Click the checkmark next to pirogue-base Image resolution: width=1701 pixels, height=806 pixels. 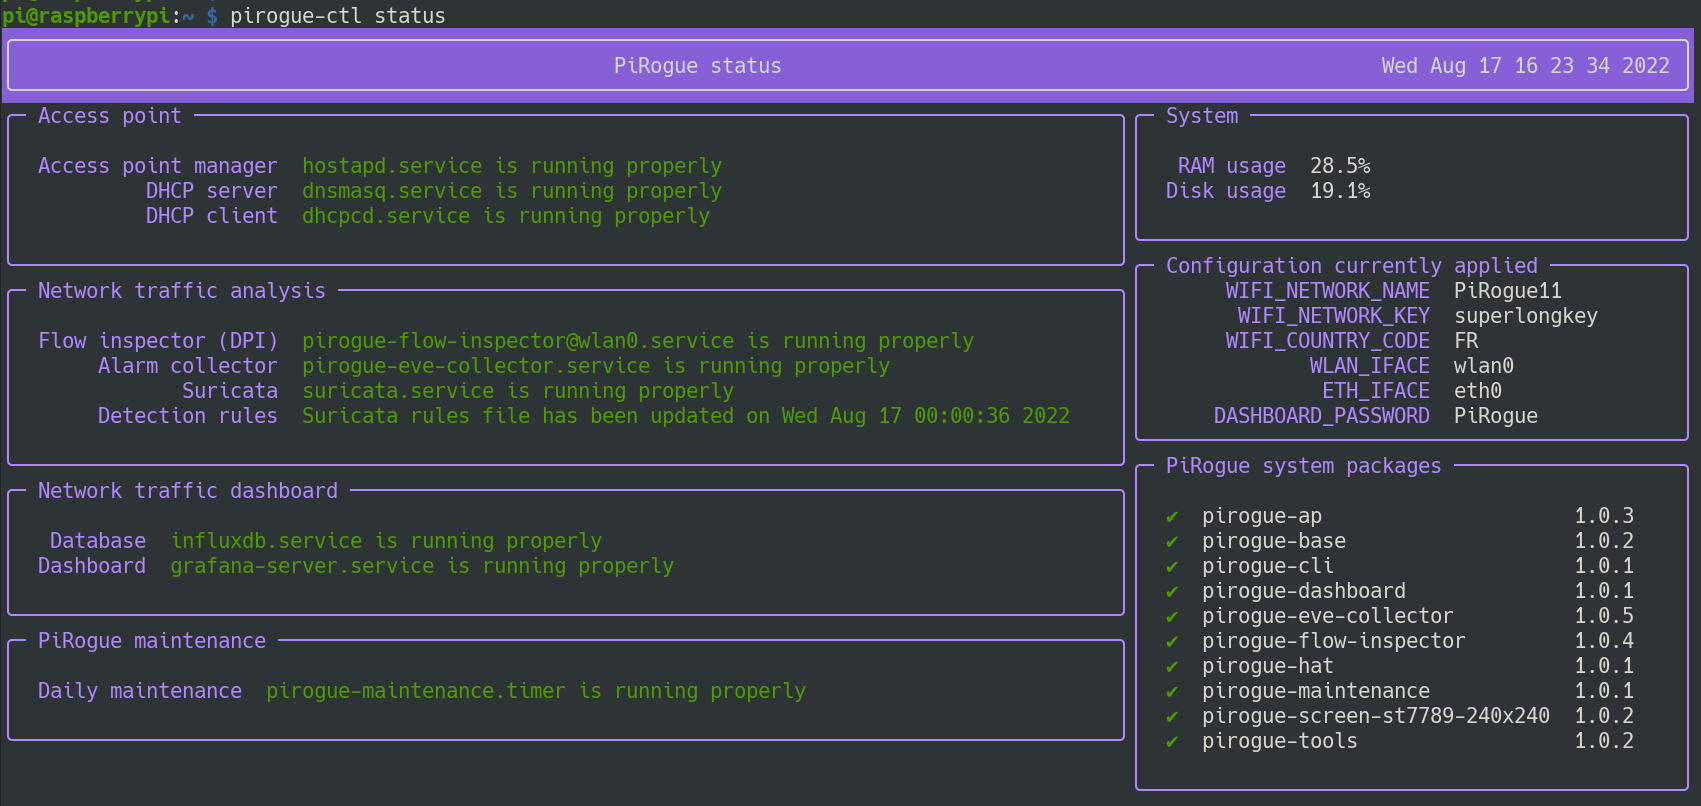pos(1172,542)
